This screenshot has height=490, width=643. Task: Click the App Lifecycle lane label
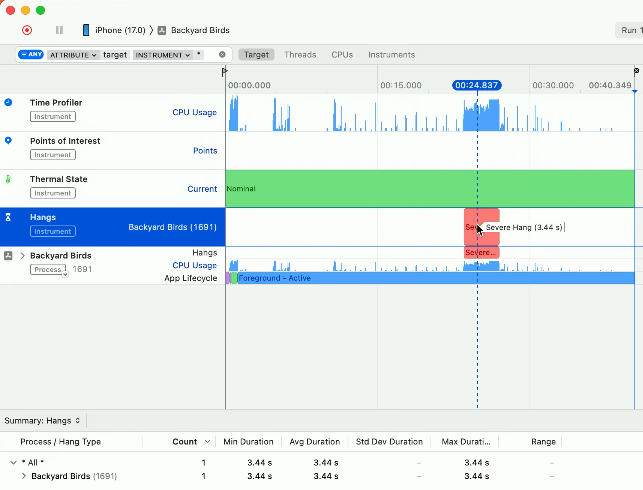(191, 278)
